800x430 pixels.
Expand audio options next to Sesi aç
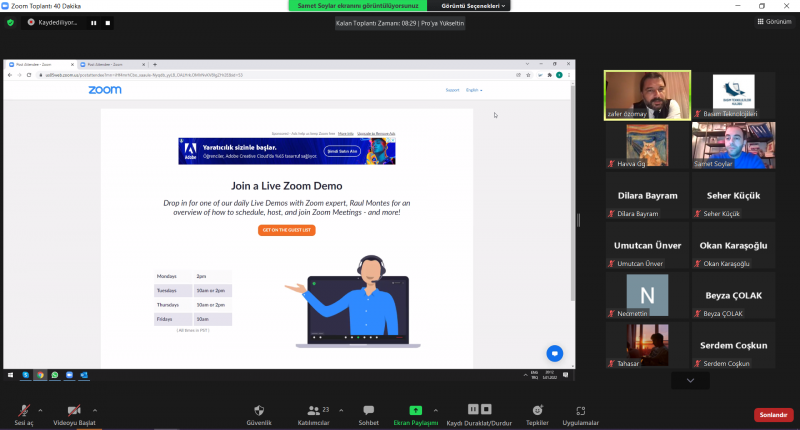pyautogui.click(x=40, y=410)
